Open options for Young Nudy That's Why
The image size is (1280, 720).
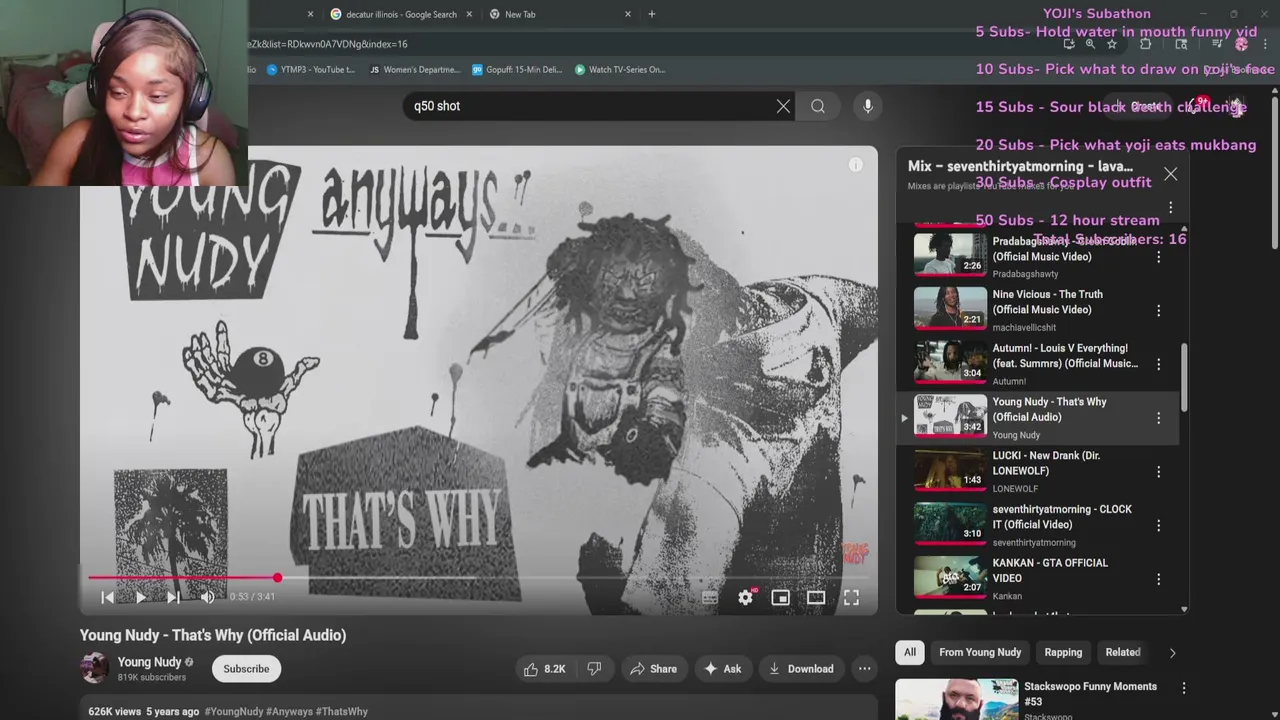pyautogui.click(x=1158, y=418)
